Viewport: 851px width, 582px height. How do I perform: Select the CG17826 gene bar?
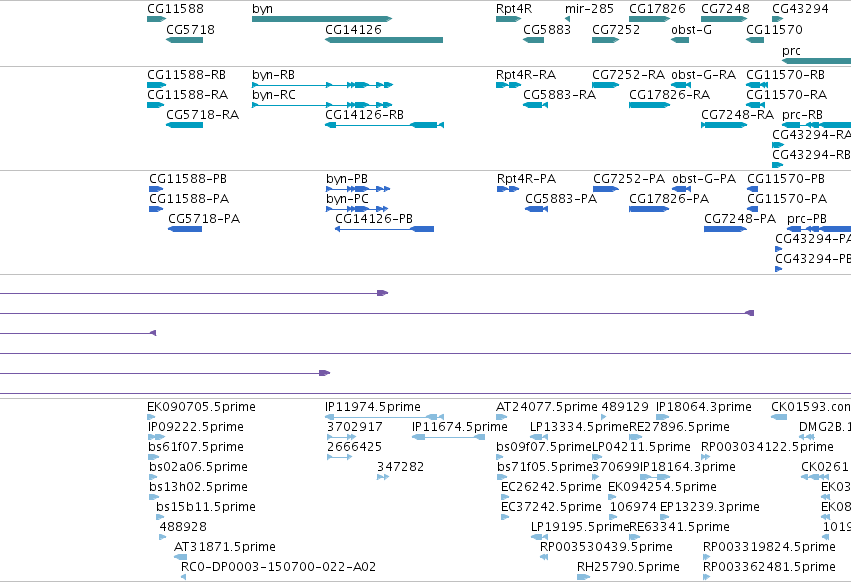(649, 19)
